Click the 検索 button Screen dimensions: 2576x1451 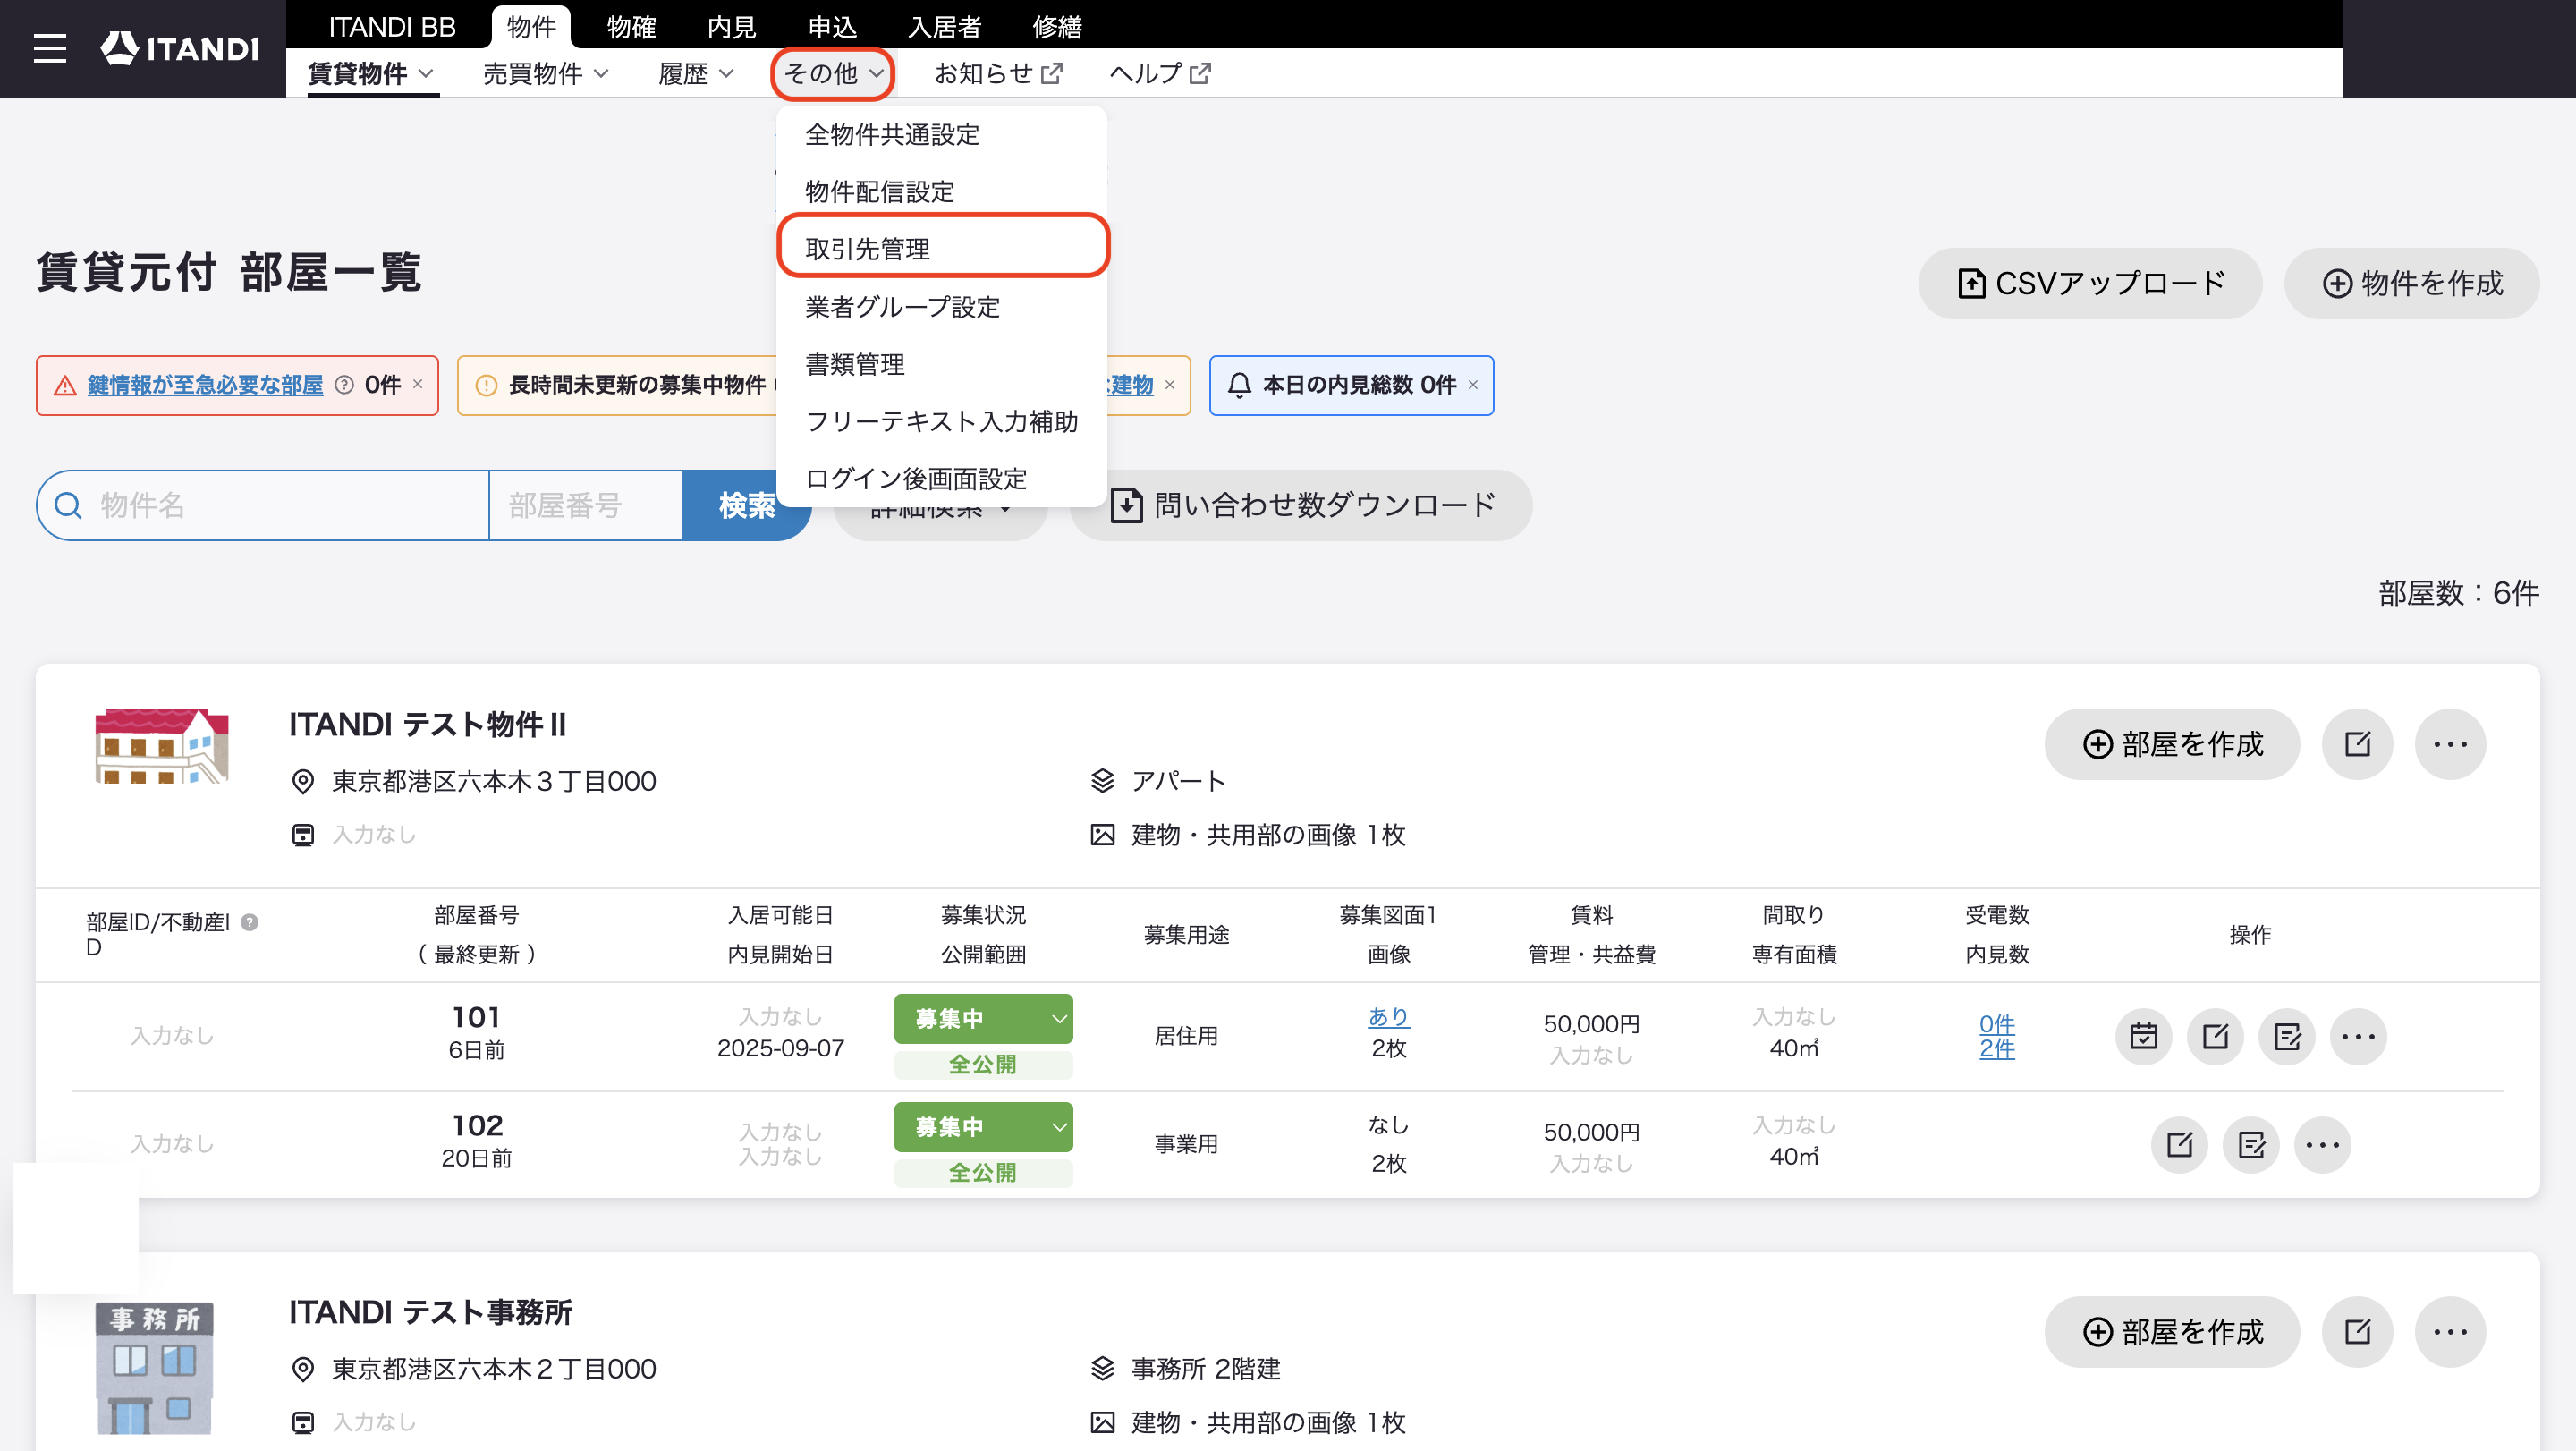point(745,505)
